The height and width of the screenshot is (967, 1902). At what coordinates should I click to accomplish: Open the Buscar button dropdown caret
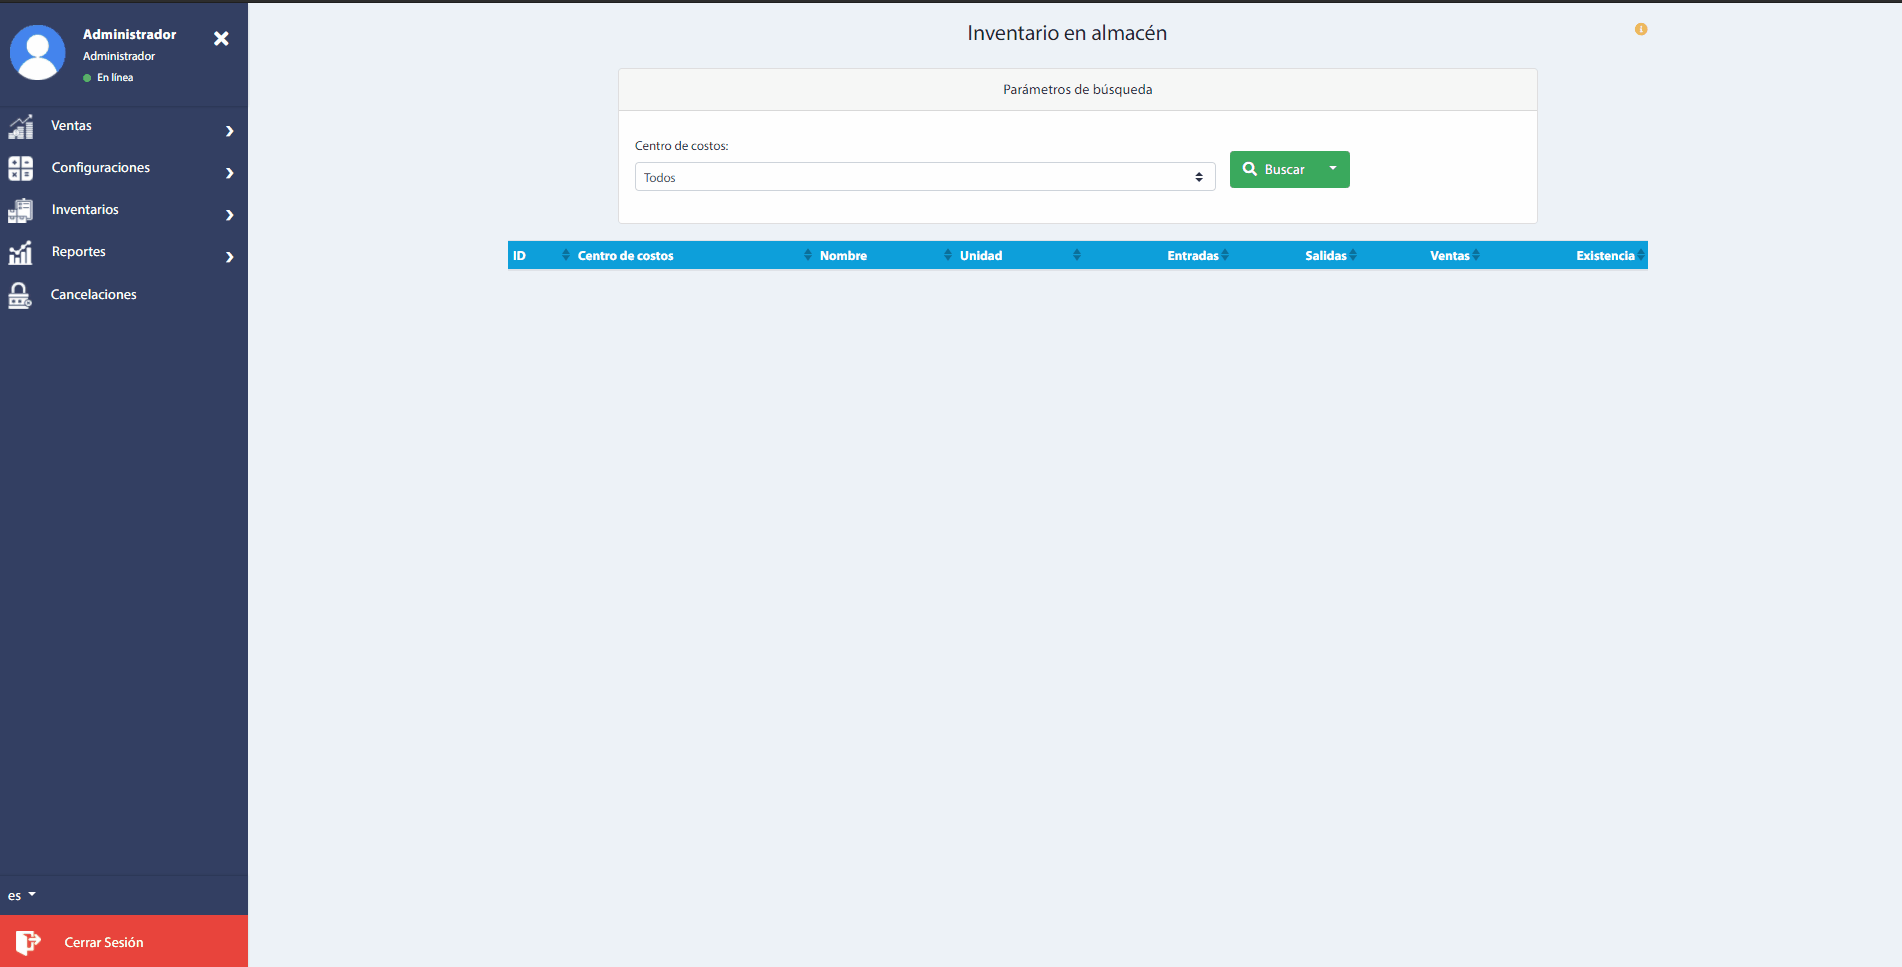coord(1333,169)
